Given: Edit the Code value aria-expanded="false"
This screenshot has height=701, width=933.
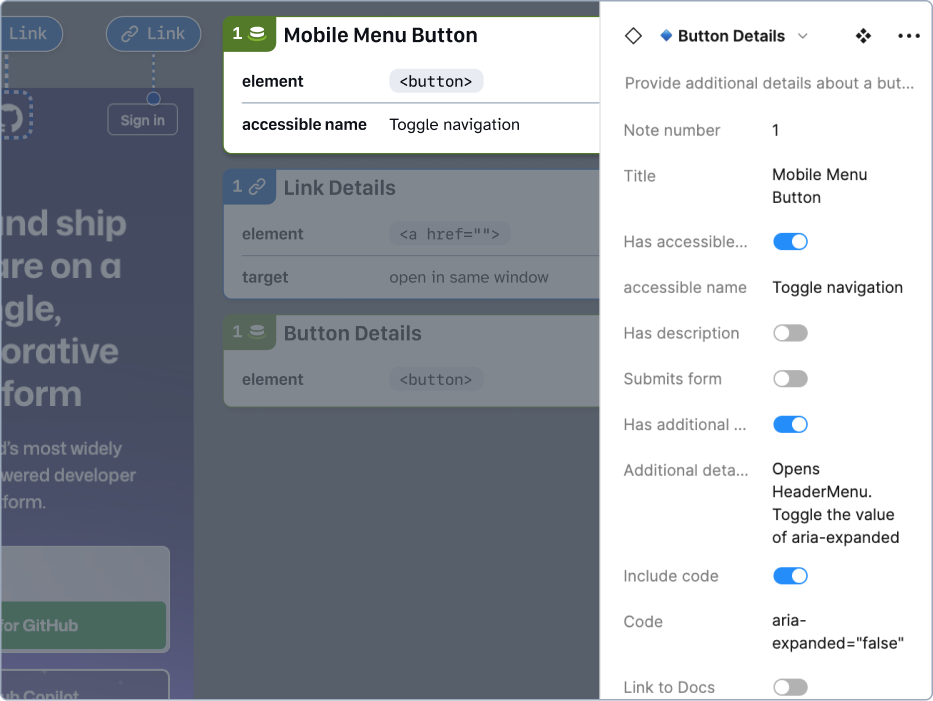Looking at the screenshot, I should point(838,632).
